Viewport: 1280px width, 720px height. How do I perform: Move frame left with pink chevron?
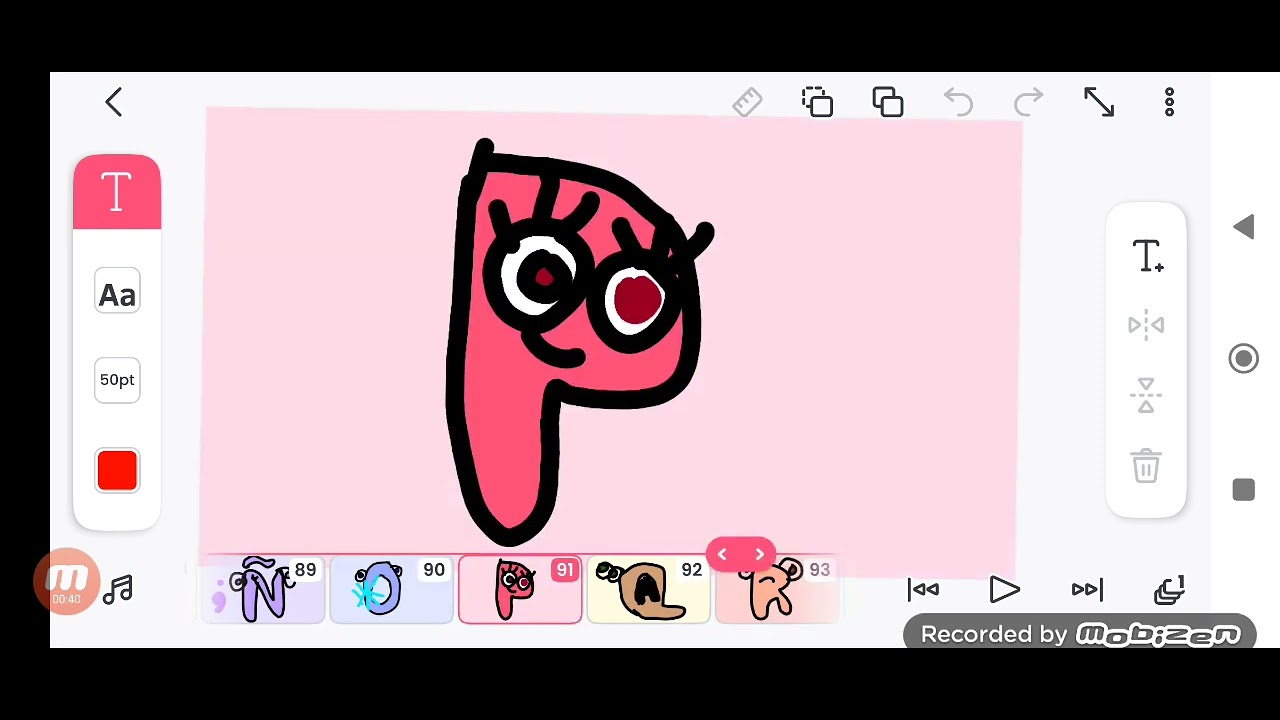pos(722,554)
